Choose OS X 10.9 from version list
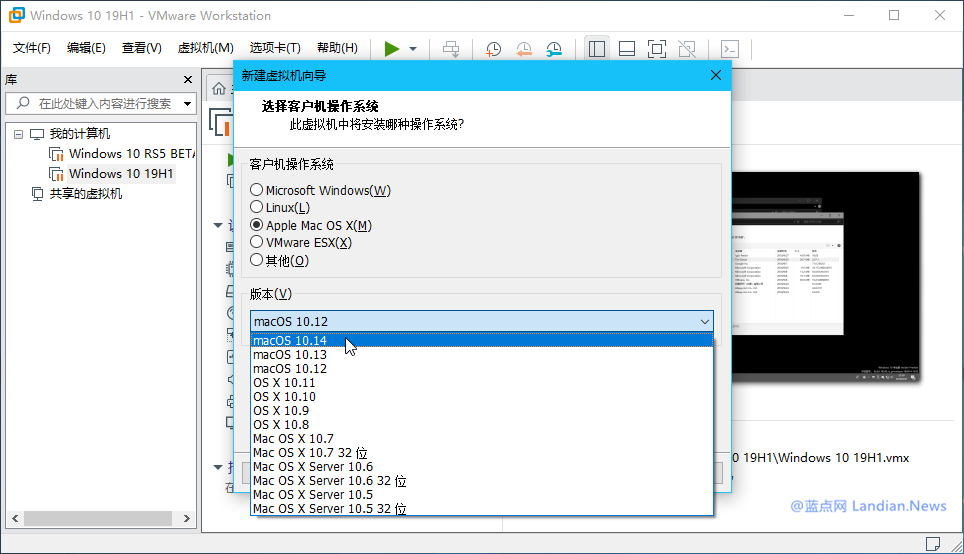 tap(482, 411)
